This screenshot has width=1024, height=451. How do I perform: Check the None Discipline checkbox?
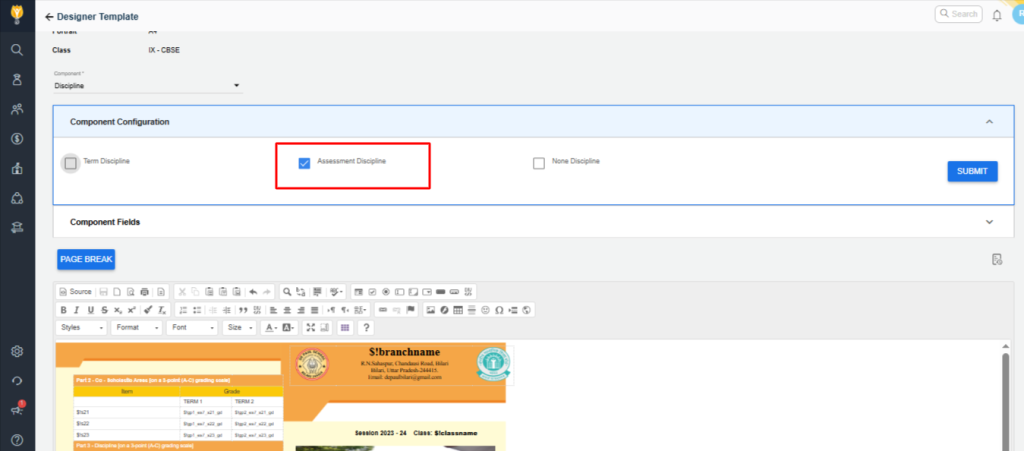click(x=539, y=163)
